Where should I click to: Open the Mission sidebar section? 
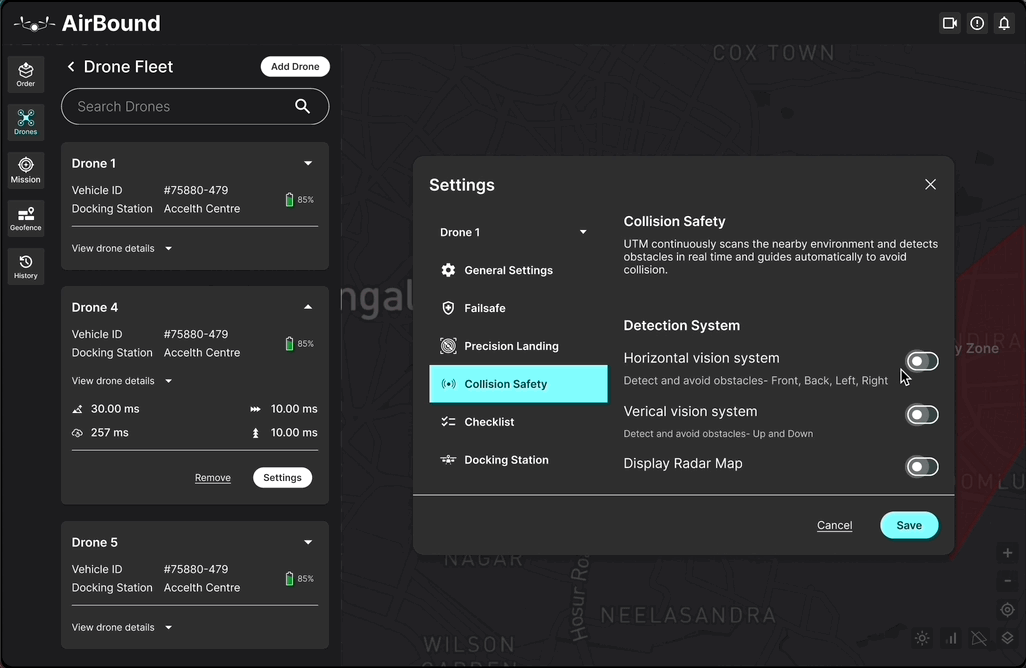(x=26, y=170)
